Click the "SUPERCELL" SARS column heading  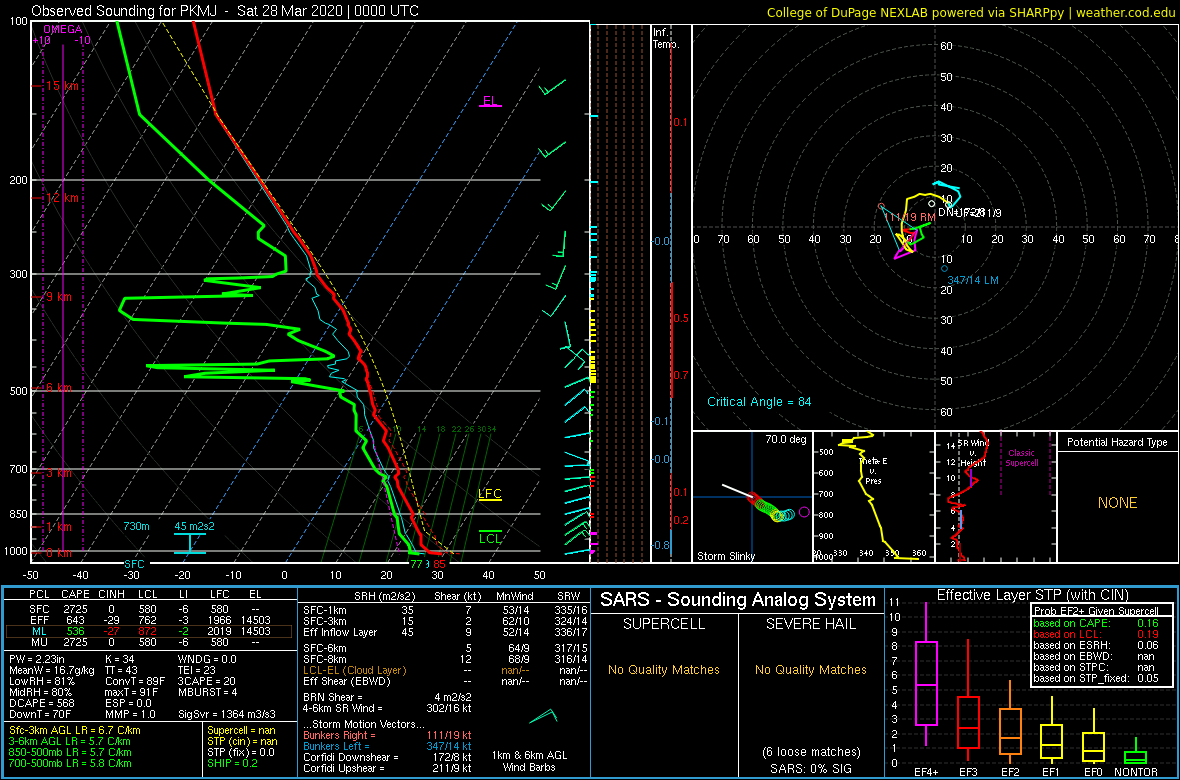(663, 626)
